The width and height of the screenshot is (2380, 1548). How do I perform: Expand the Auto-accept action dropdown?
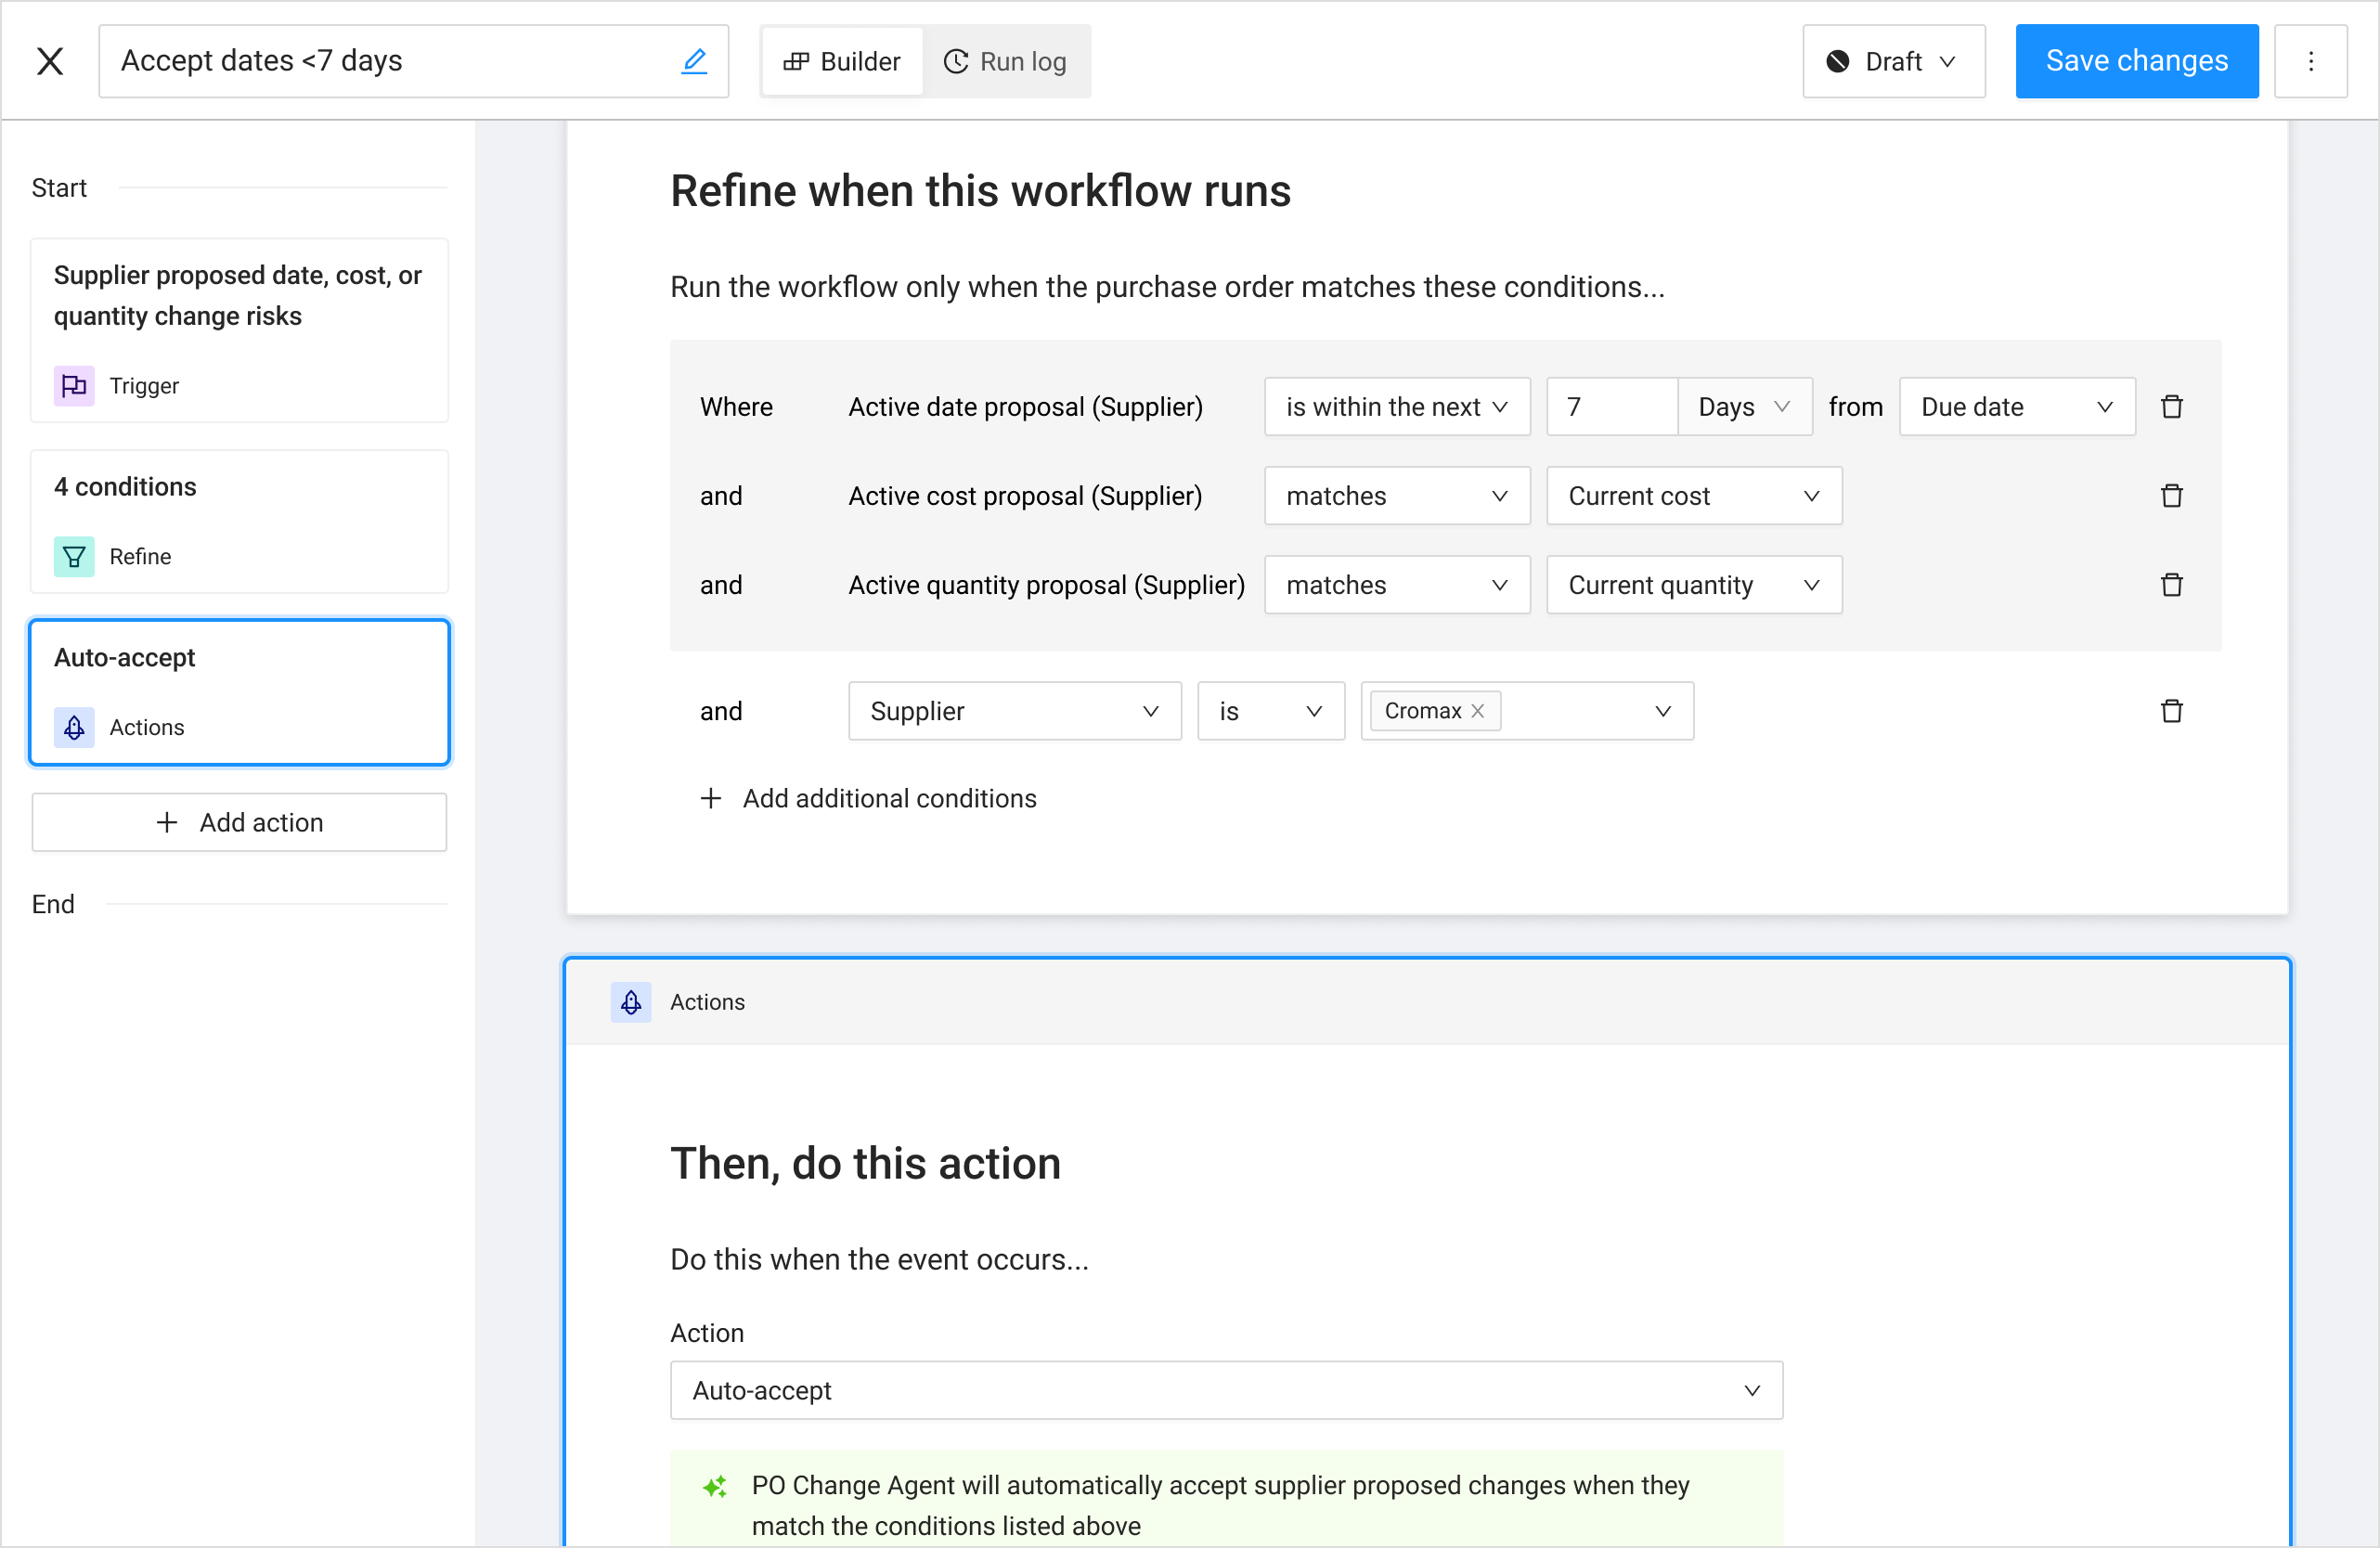(1225, 1390)
